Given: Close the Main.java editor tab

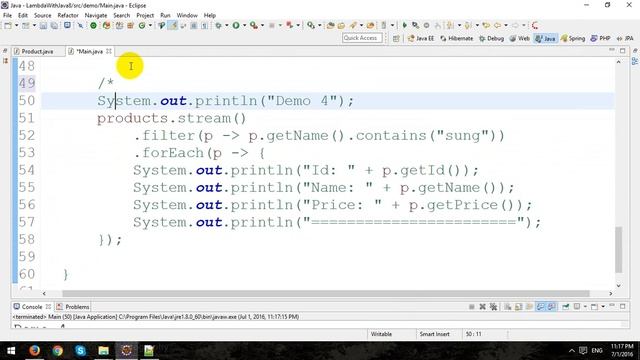Looking at the screenshot, I should 109,51.
